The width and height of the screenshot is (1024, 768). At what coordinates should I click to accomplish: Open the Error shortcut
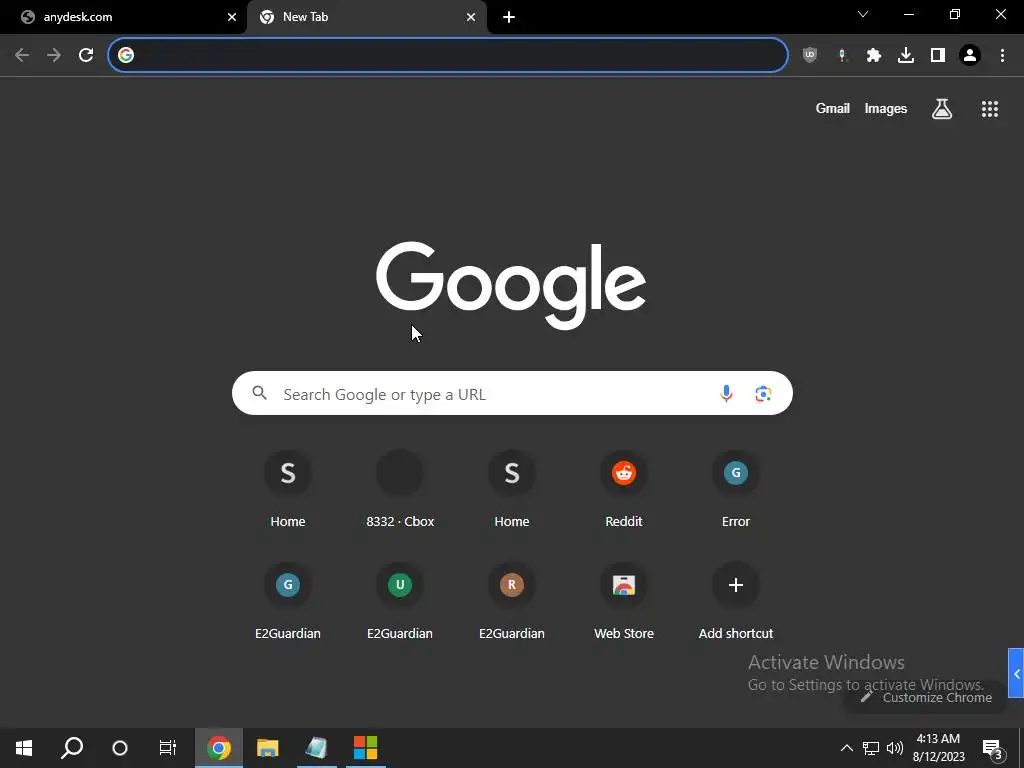point(736,488)
